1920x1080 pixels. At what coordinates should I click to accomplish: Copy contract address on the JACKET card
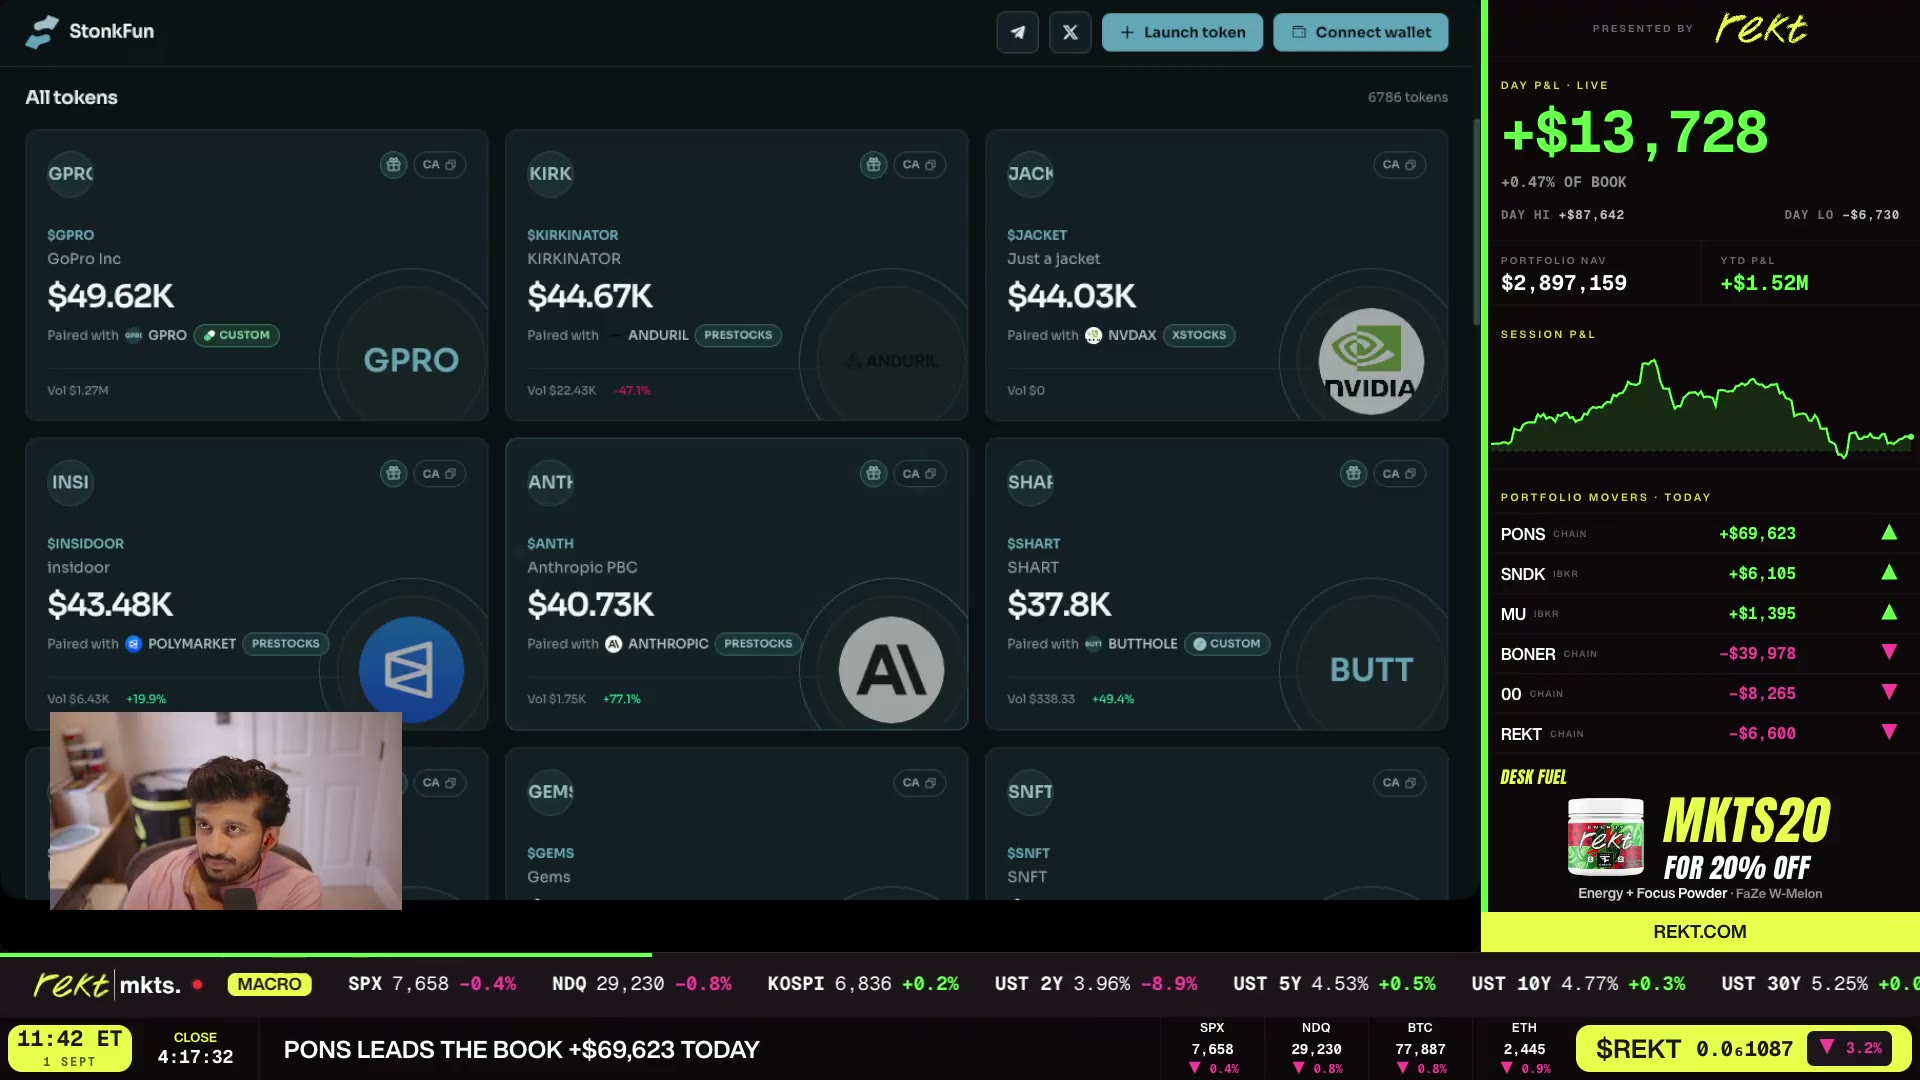click(x=1399, y=165)
